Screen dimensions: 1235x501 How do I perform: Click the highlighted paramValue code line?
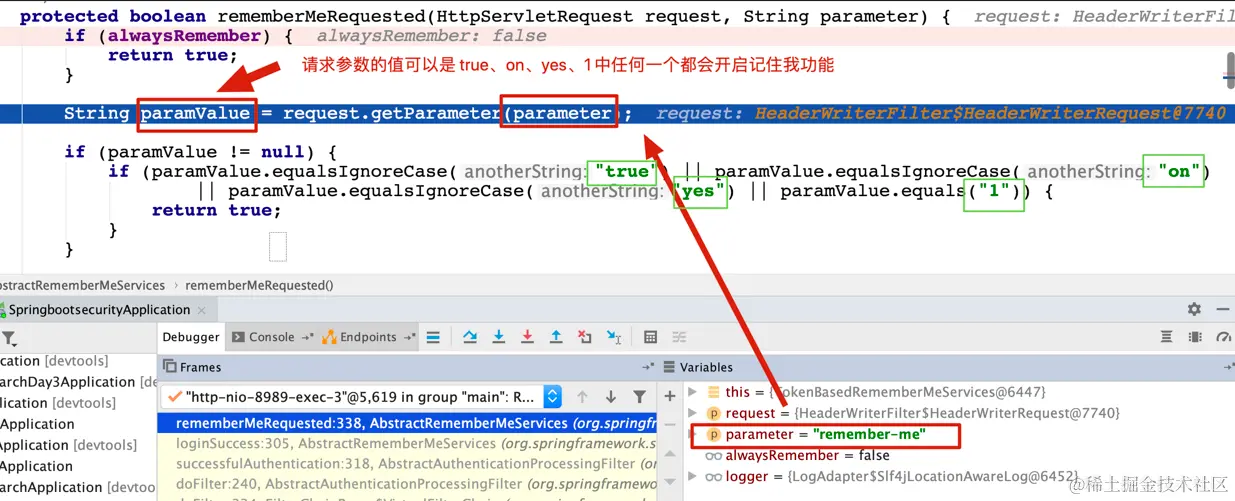point(617,113)
